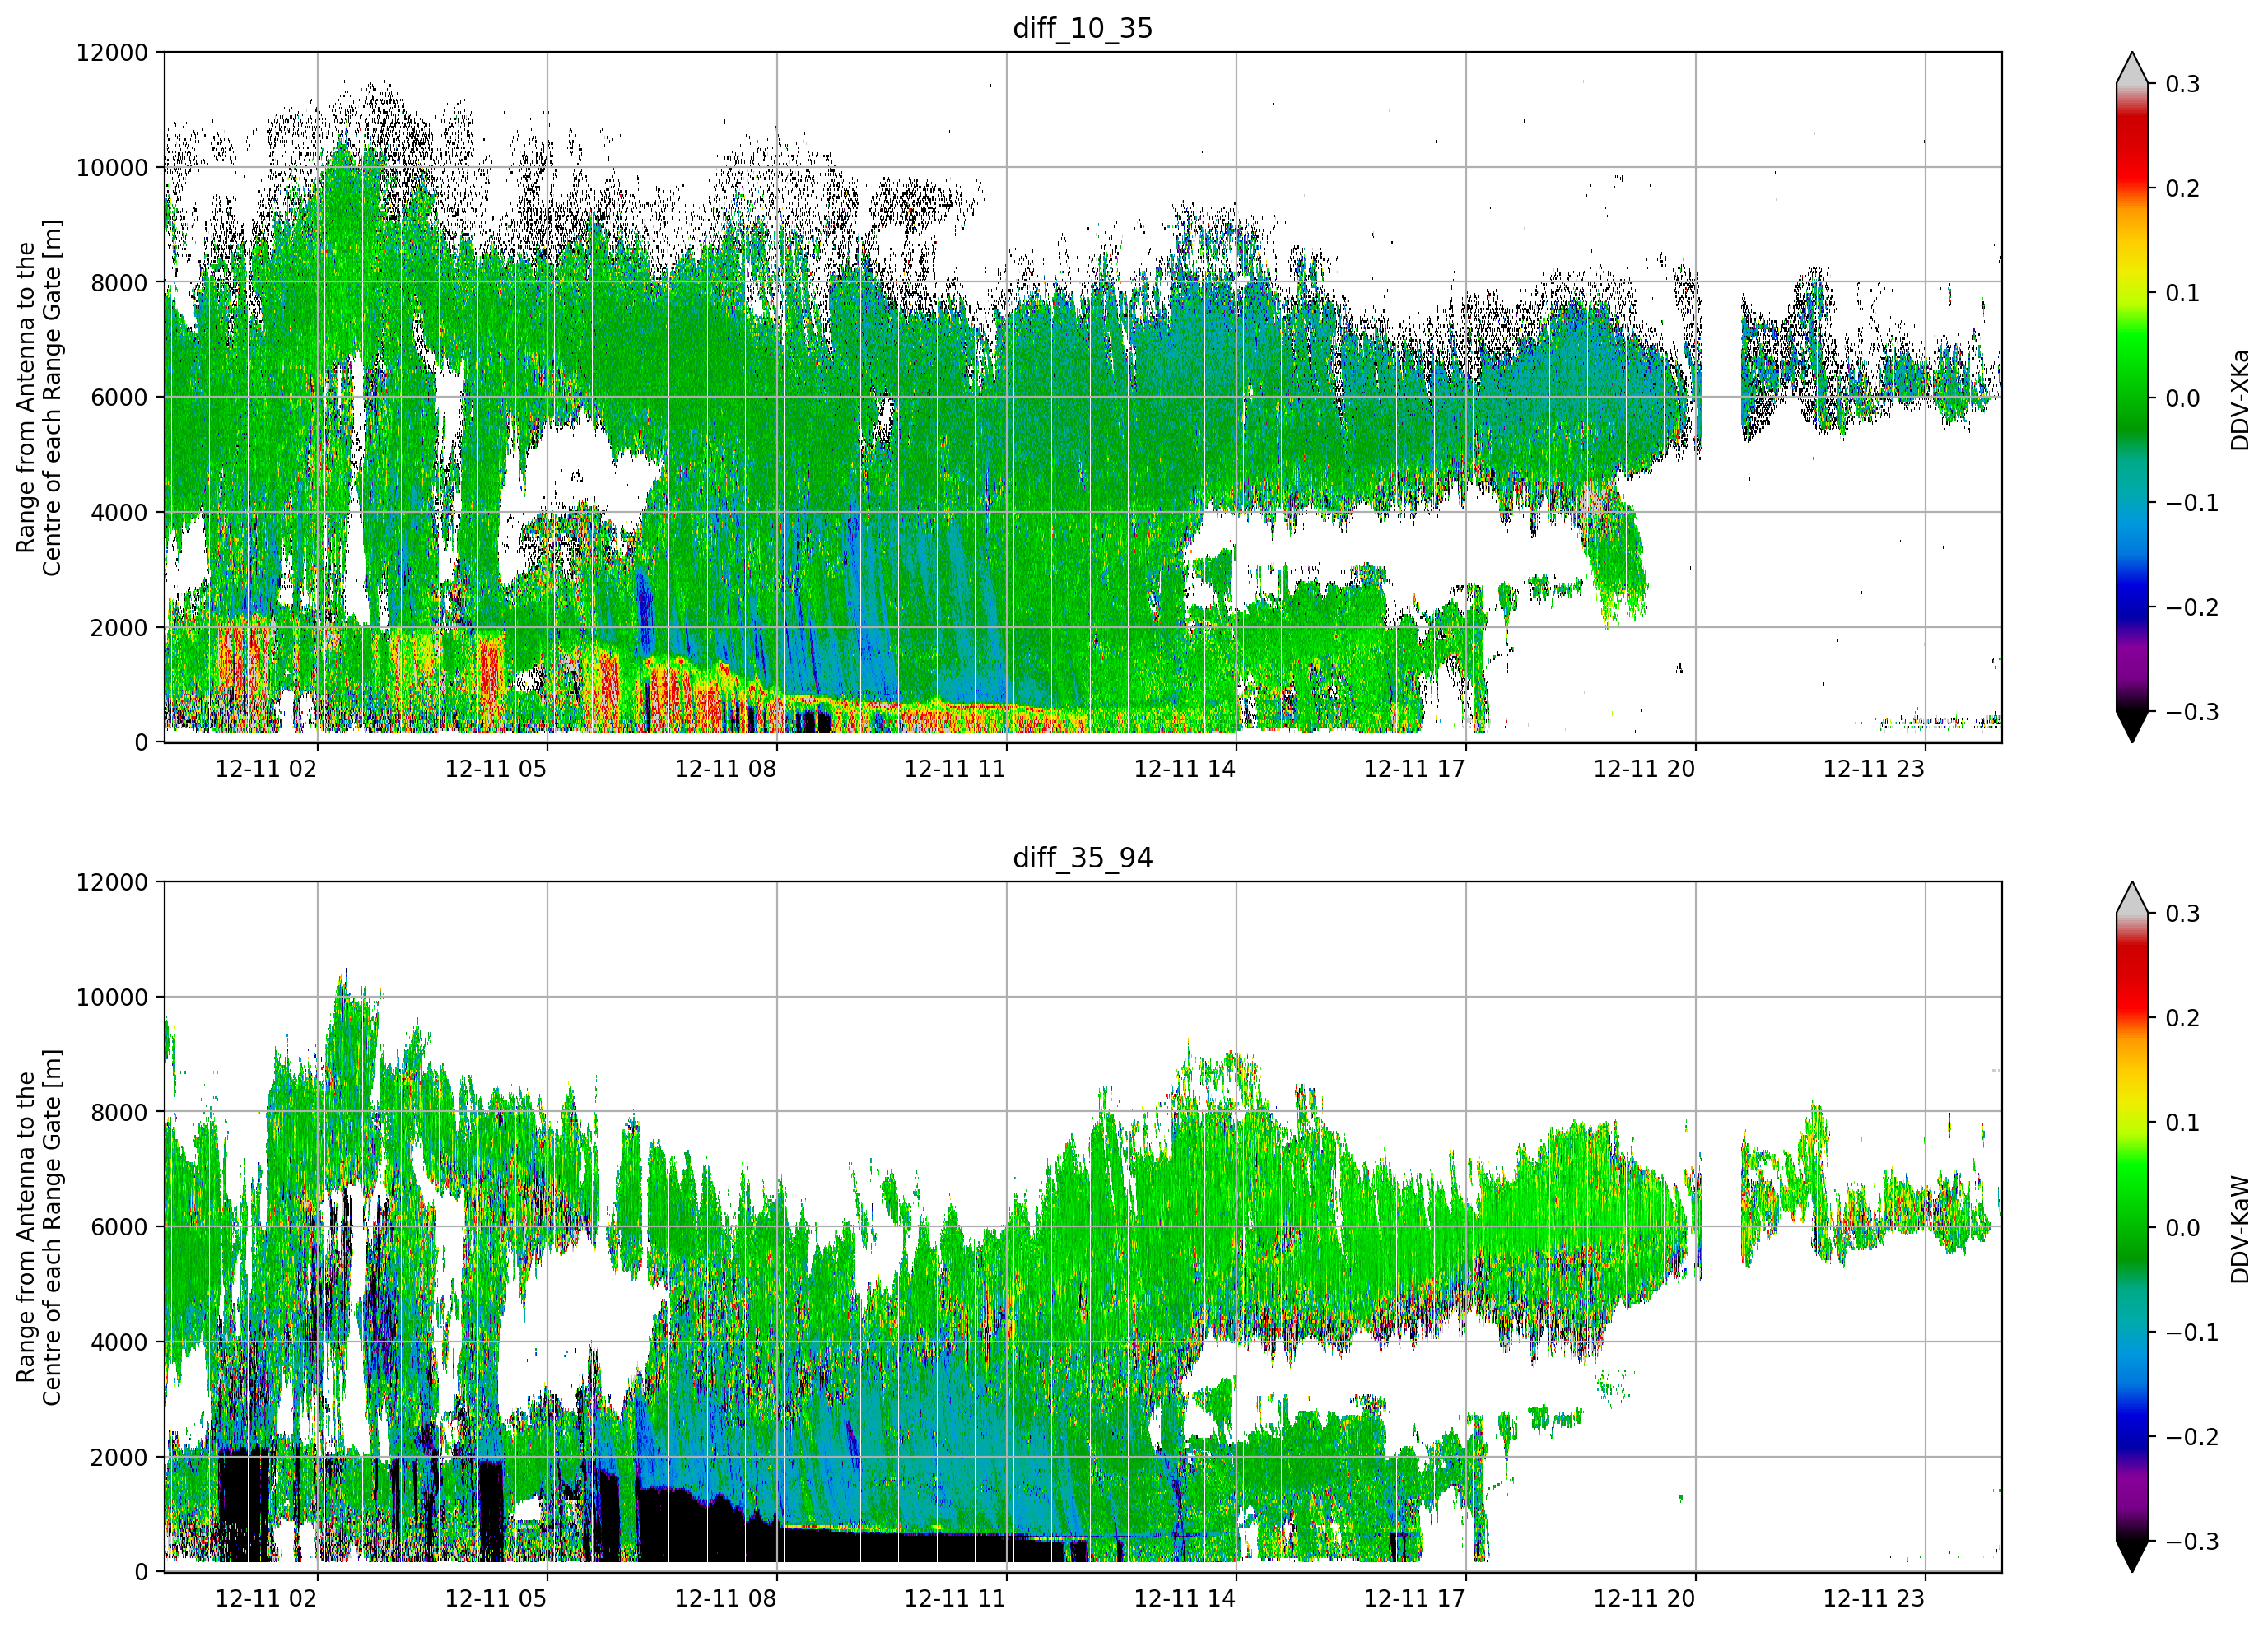Click the −0.1 tick on DDV-KaW colorbar
The width and height of the screenshot is (2268, 1628).
point(2191,1332)
